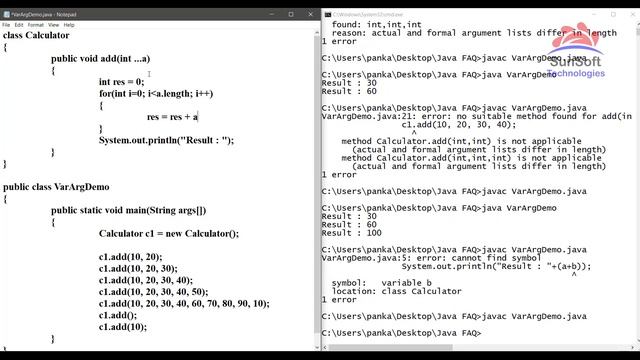640x360 pixels.
Task: Click the 'cannot find symbol' error line
Action: 431,258
